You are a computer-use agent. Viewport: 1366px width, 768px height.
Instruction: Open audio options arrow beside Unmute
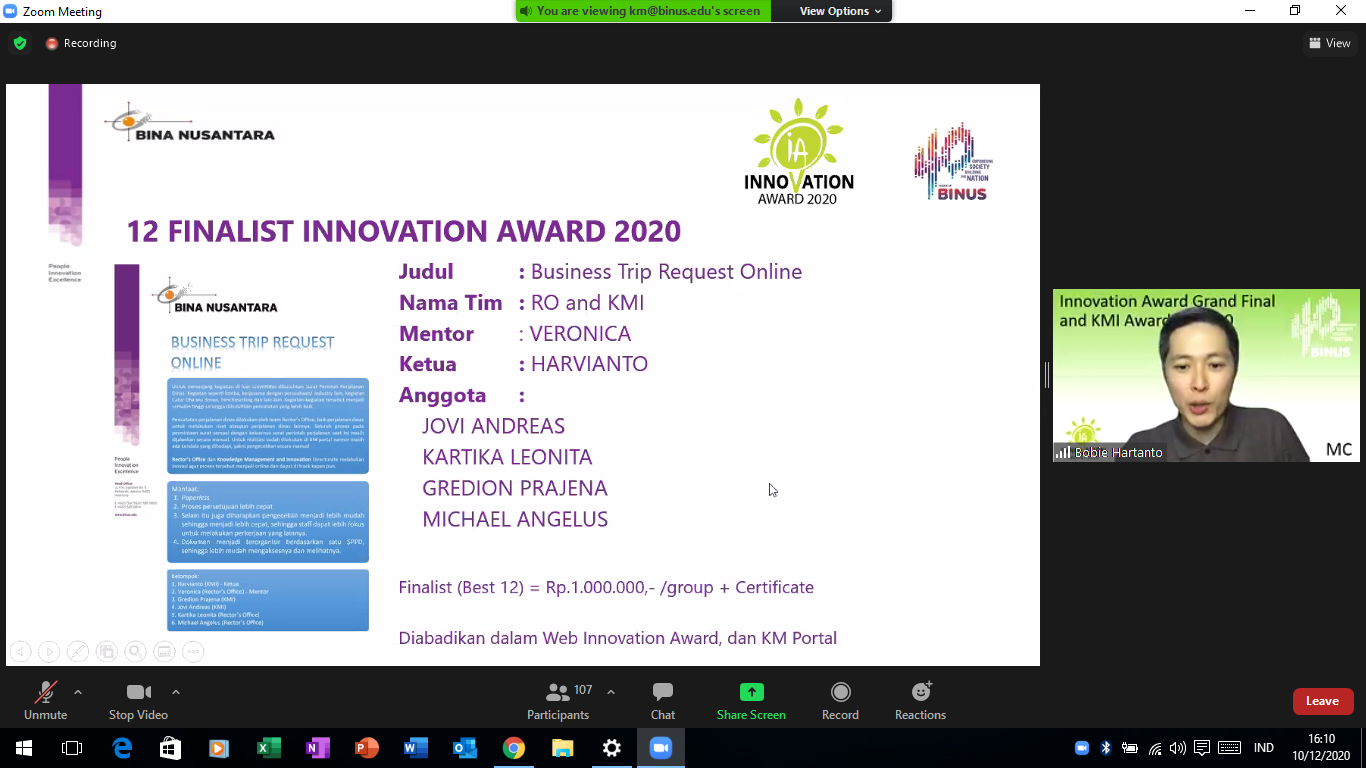click(x=78, y=692)
